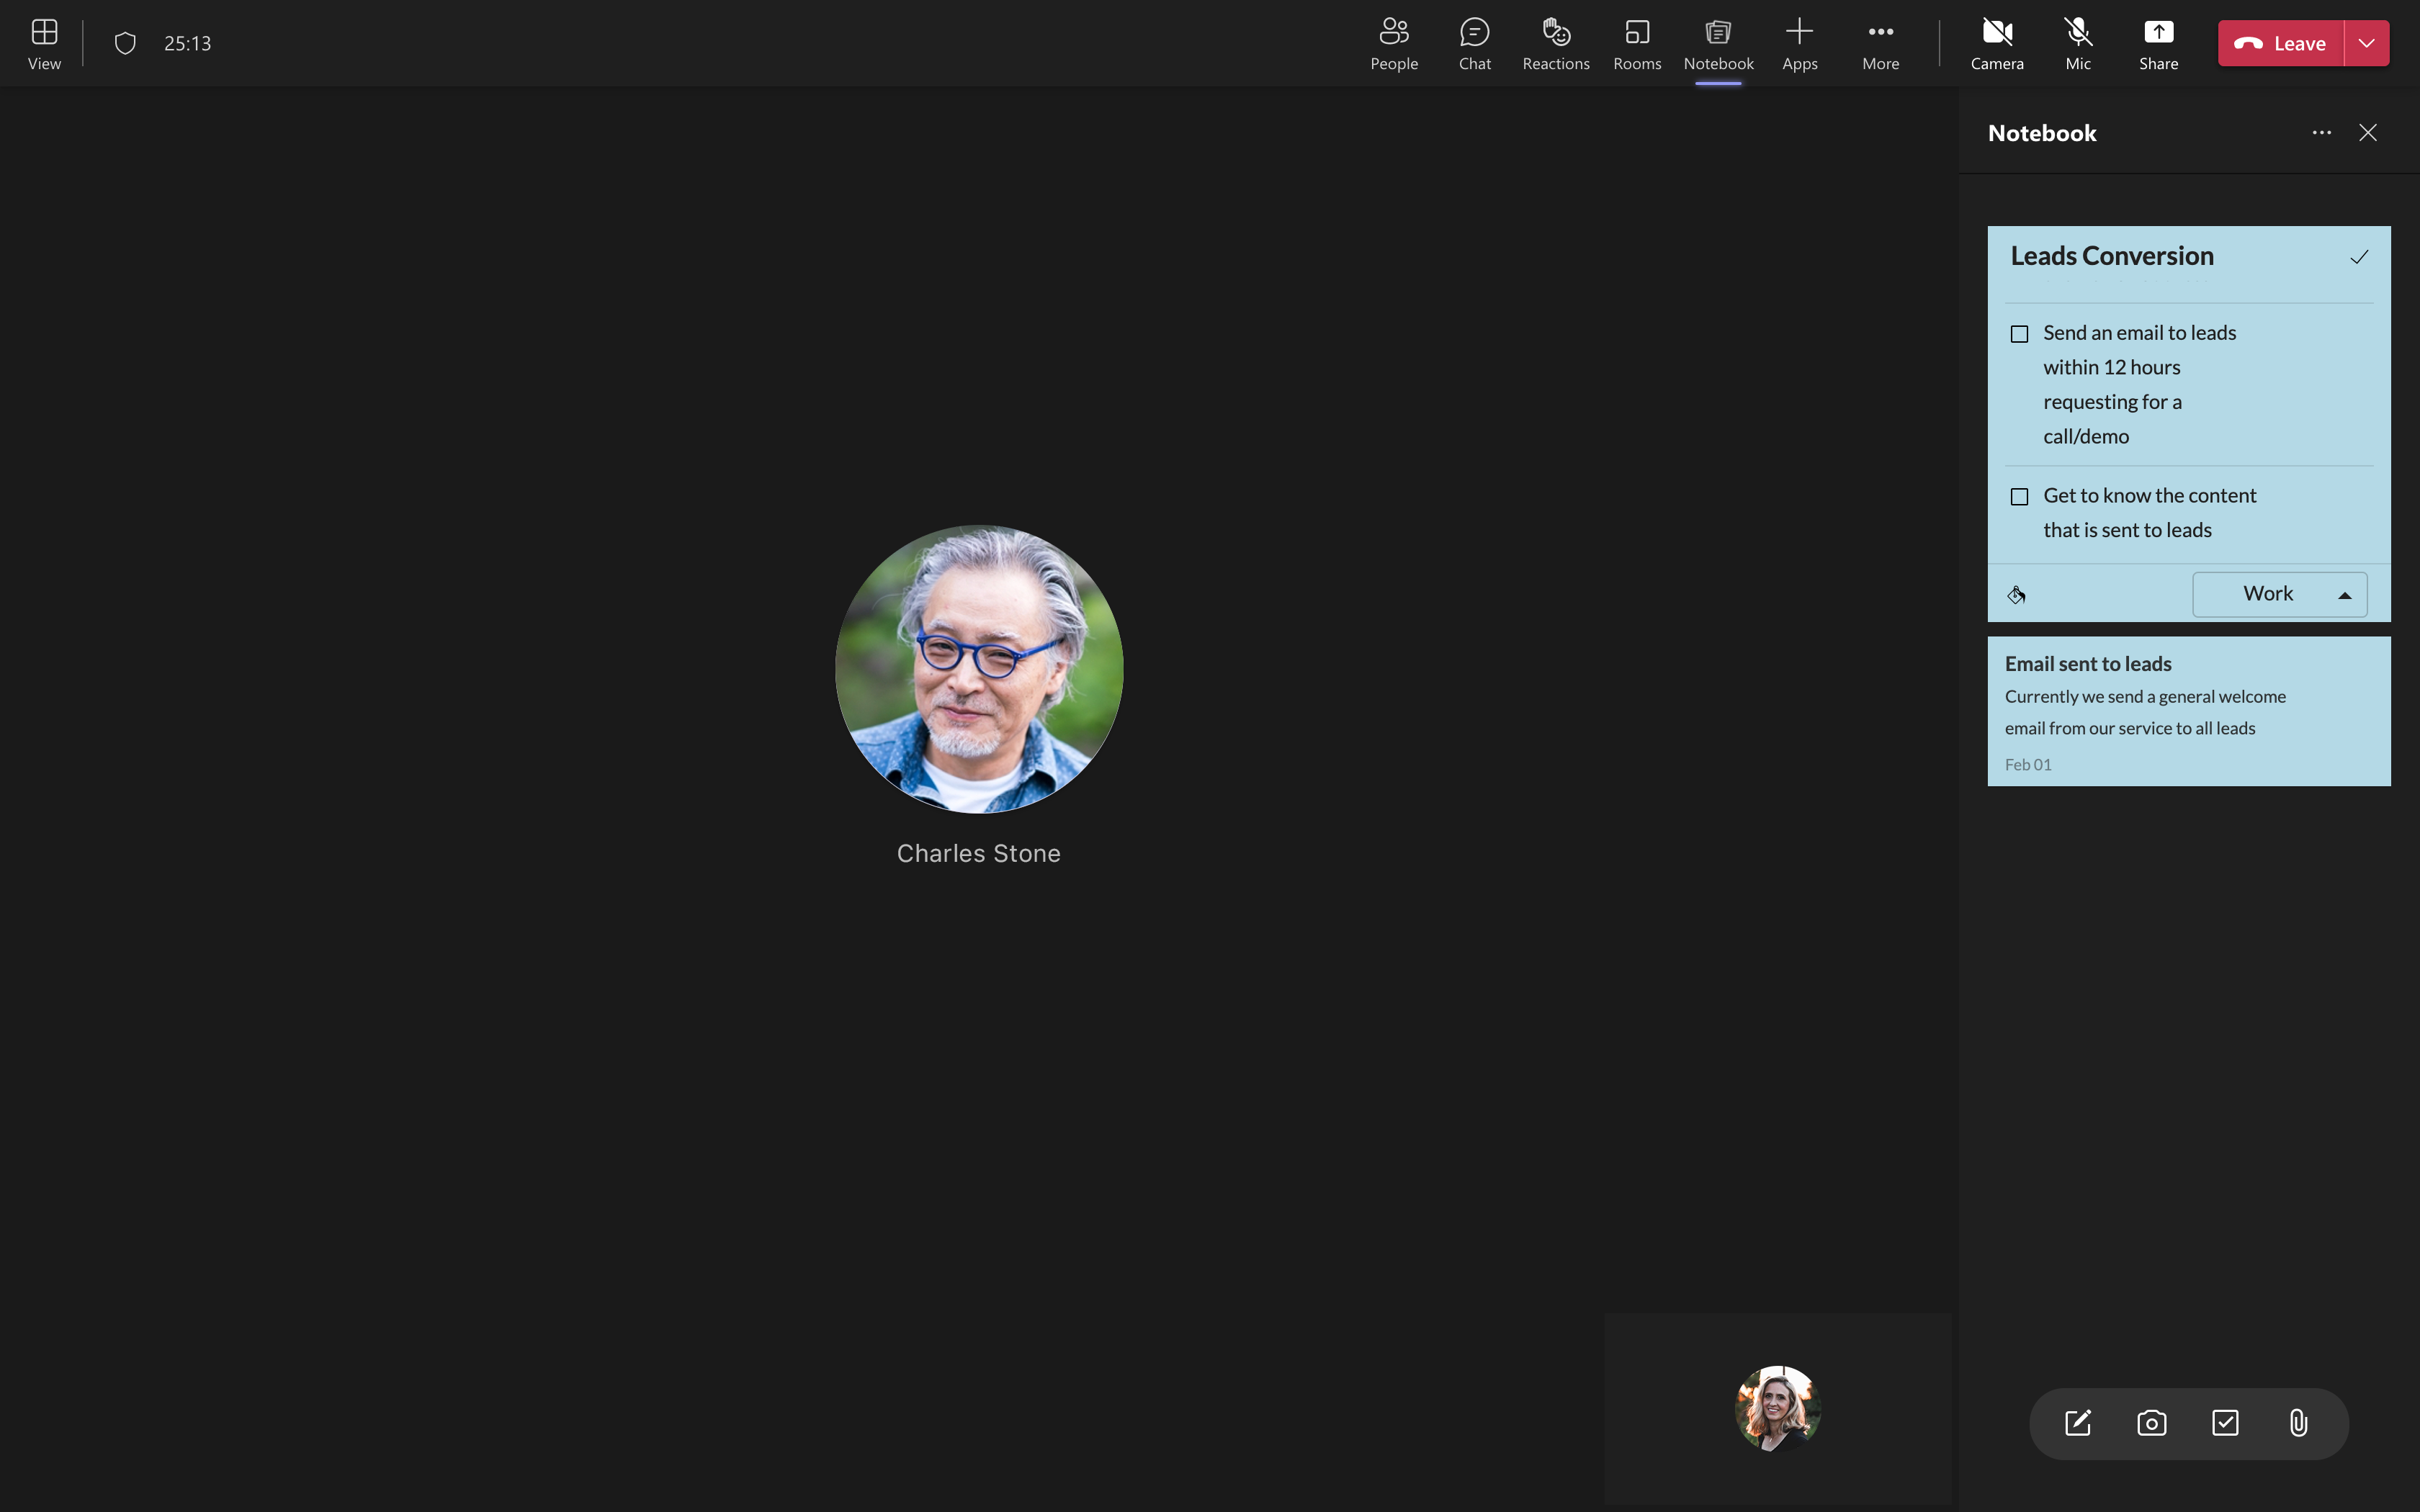Open the People panel
2420x1512 pixels.
pos(1393,43)
